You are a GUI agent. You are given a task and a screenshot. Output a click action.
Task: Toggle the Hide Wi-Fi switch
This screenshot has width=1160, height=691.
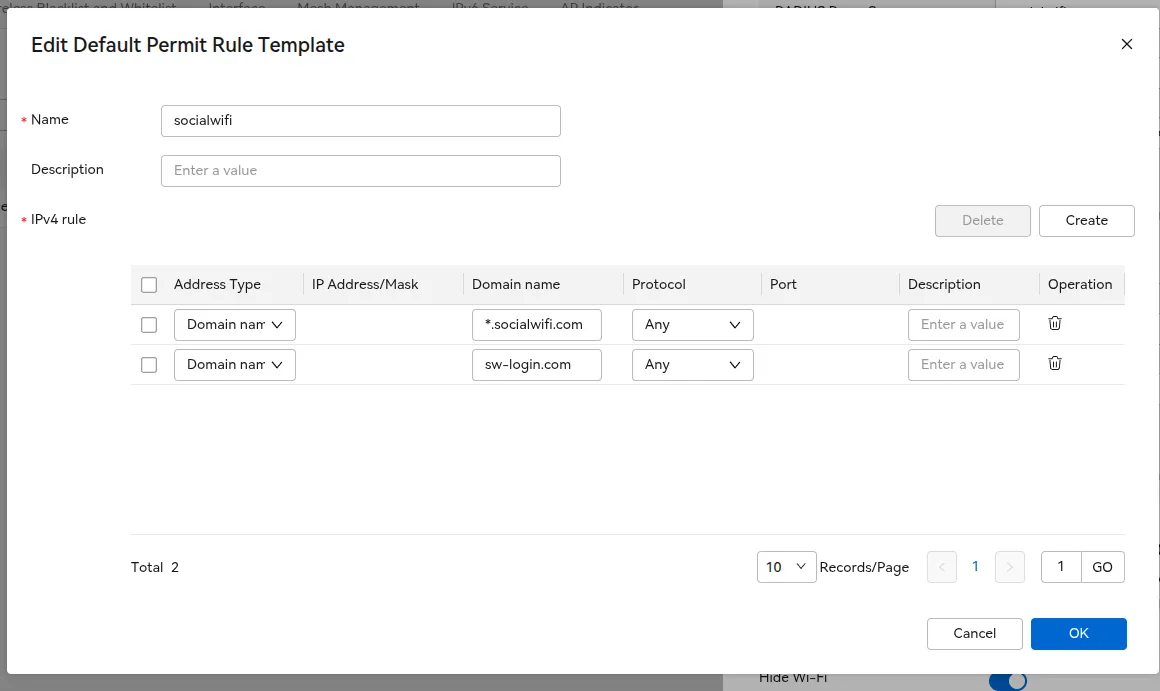[1008, 681]
